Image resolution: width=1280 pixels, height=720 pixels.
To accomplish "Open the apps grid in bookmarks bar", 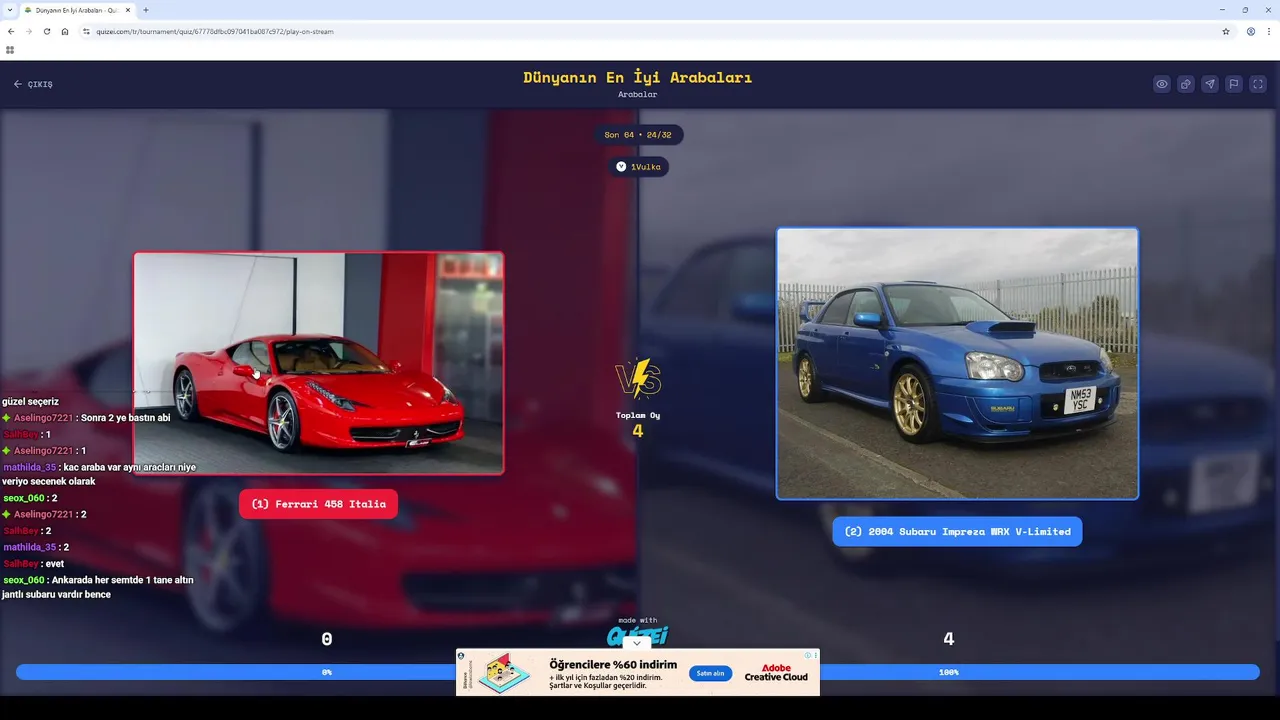I will click(10, 49).
